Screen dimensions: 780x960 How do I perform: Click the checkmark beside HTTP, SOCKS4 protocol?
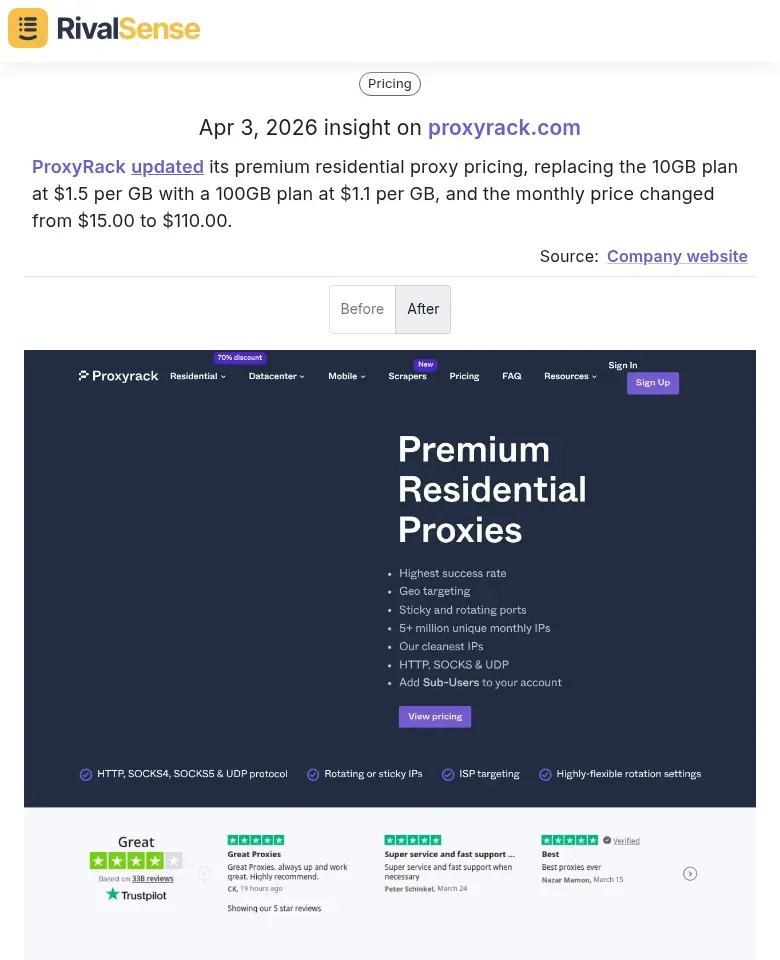click(86, 774)
